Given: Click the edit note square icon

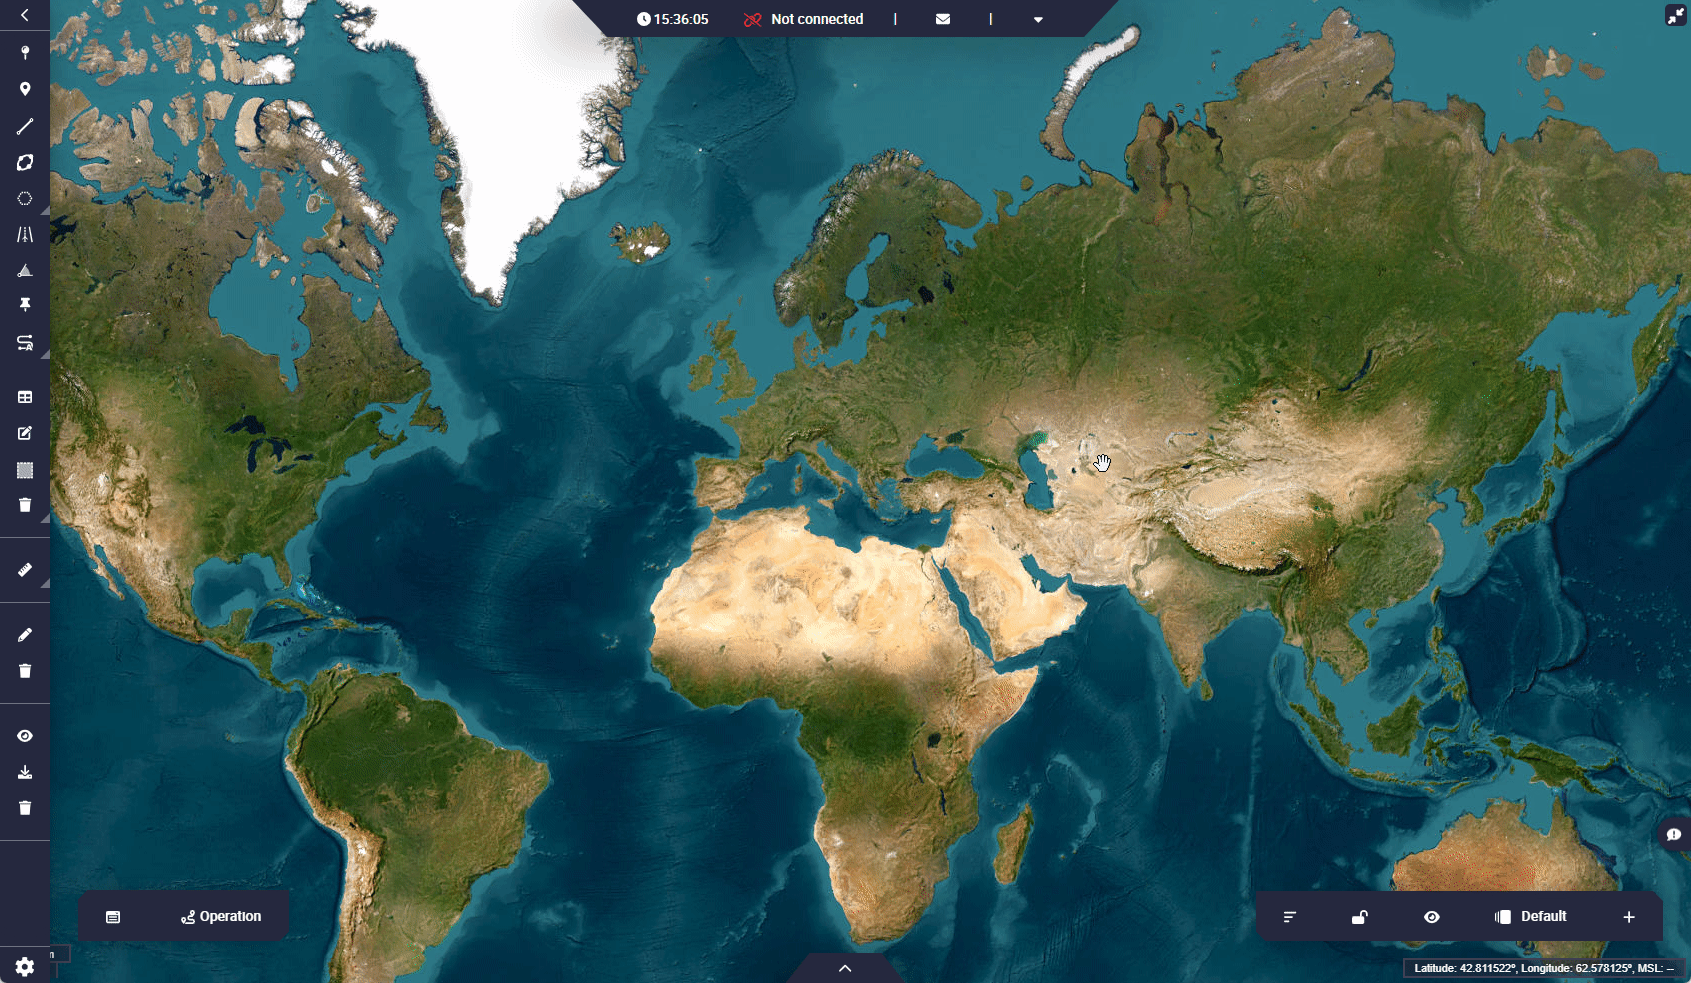Looking at the screenshot, I should 25,433.
